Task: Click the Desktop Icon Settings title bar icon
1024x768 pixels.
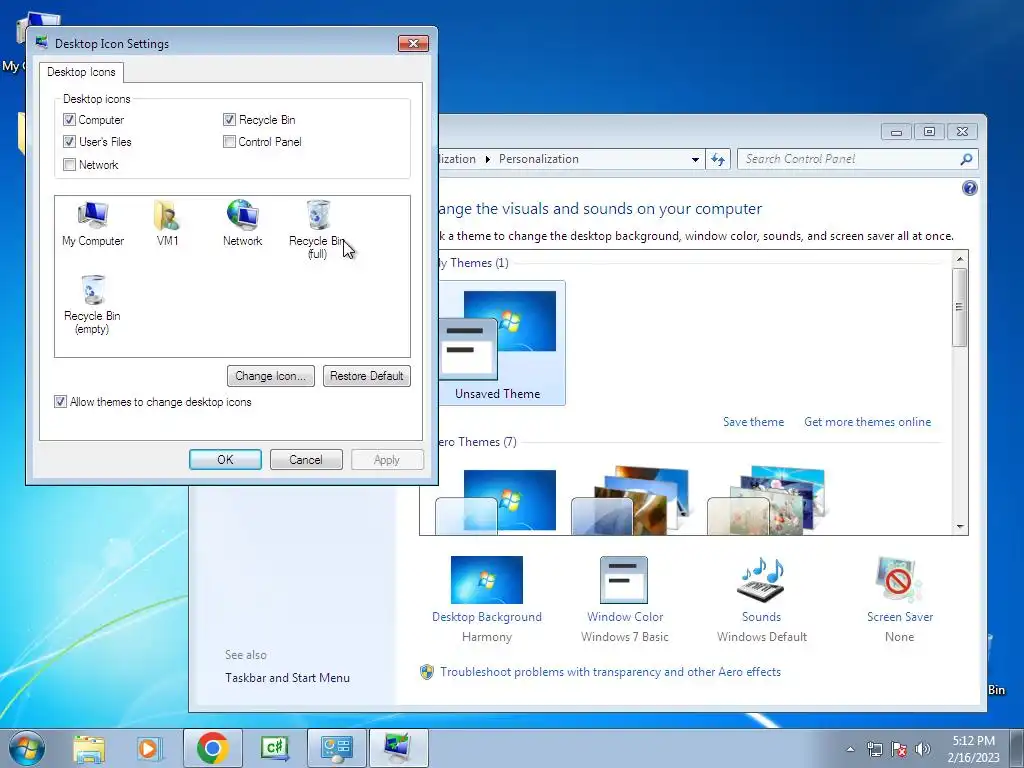Action: click(42, 43)
